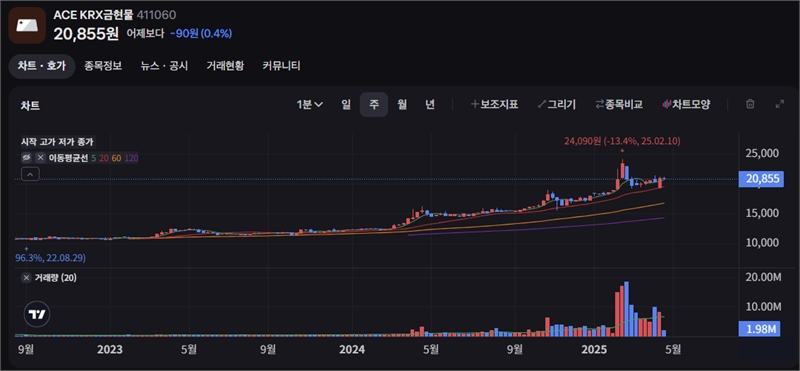This screenshot has height=371, width=800.
Task: Collapse the indicator legend chevron
Action: coord(30,175)
